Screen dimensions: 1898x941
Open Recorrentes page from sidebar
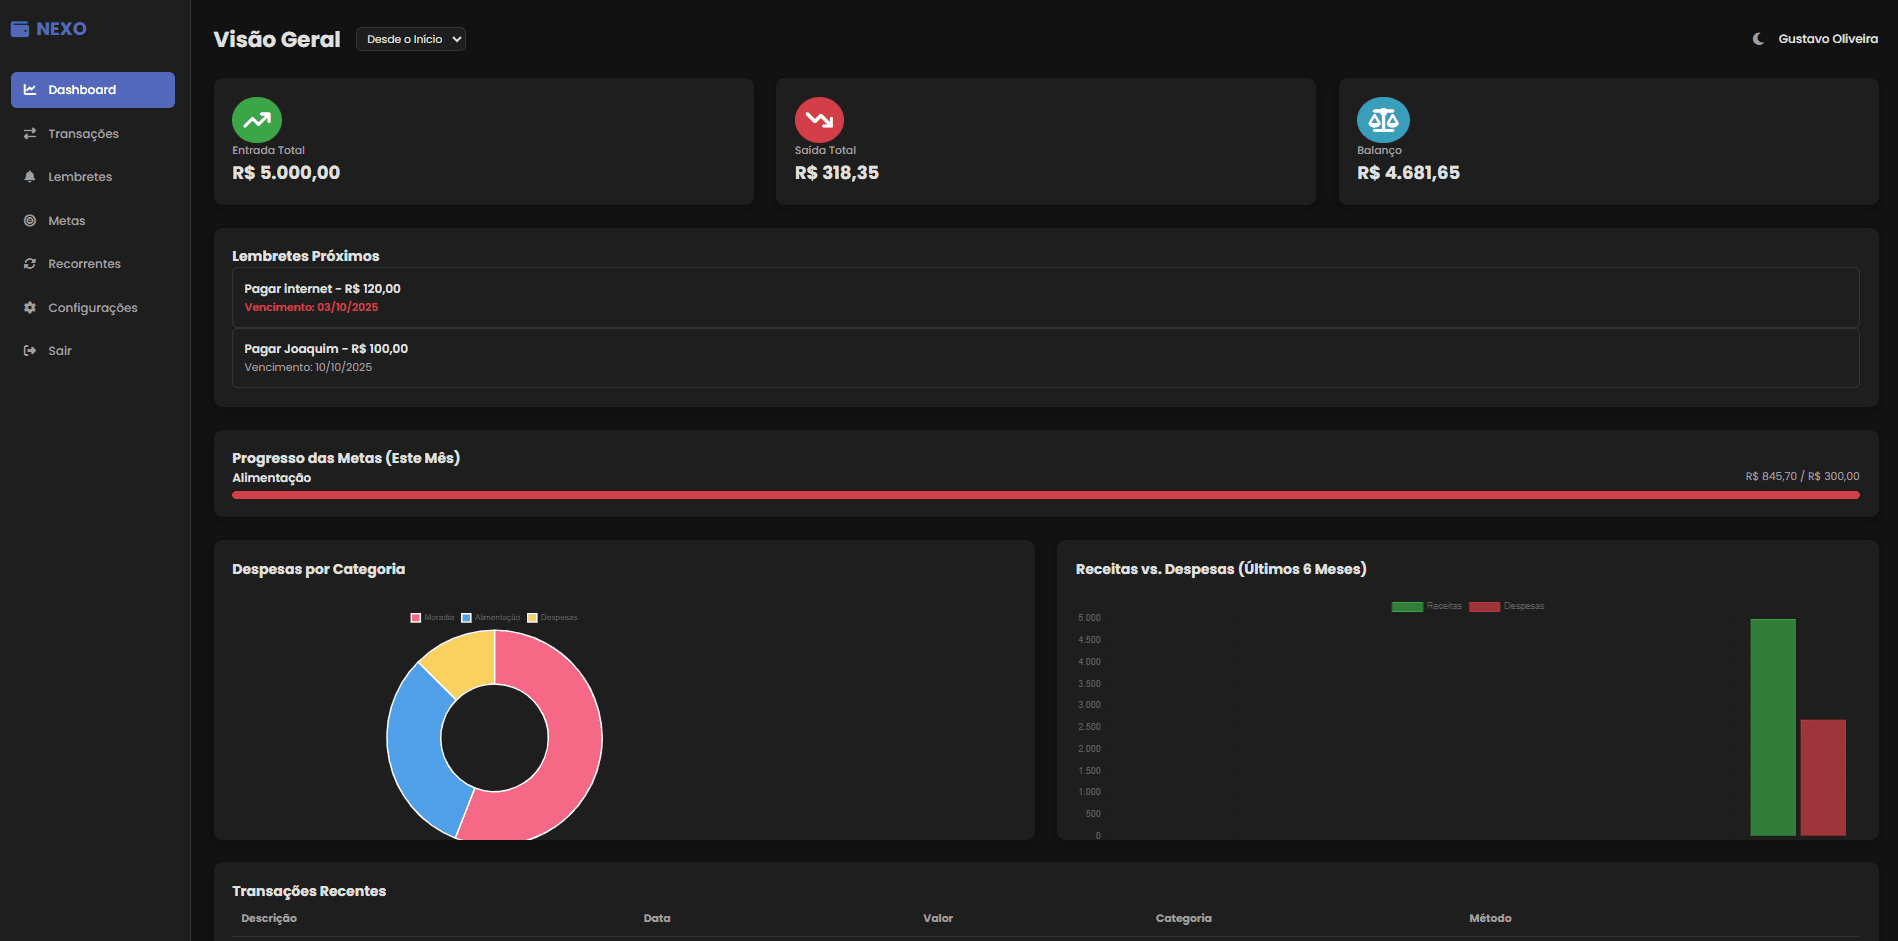click(x=84, y=264)
